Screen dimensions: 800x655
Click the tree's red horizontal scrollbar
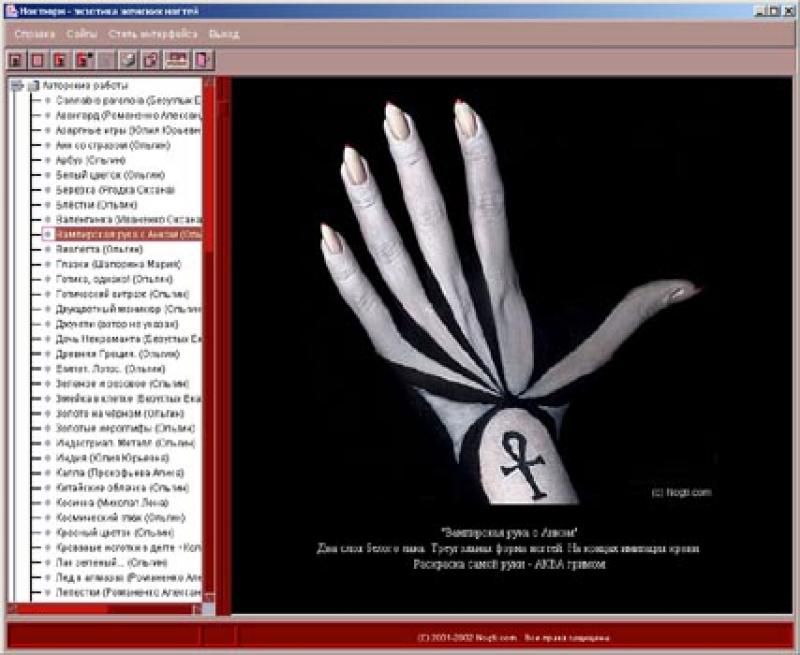click(100, 608)
